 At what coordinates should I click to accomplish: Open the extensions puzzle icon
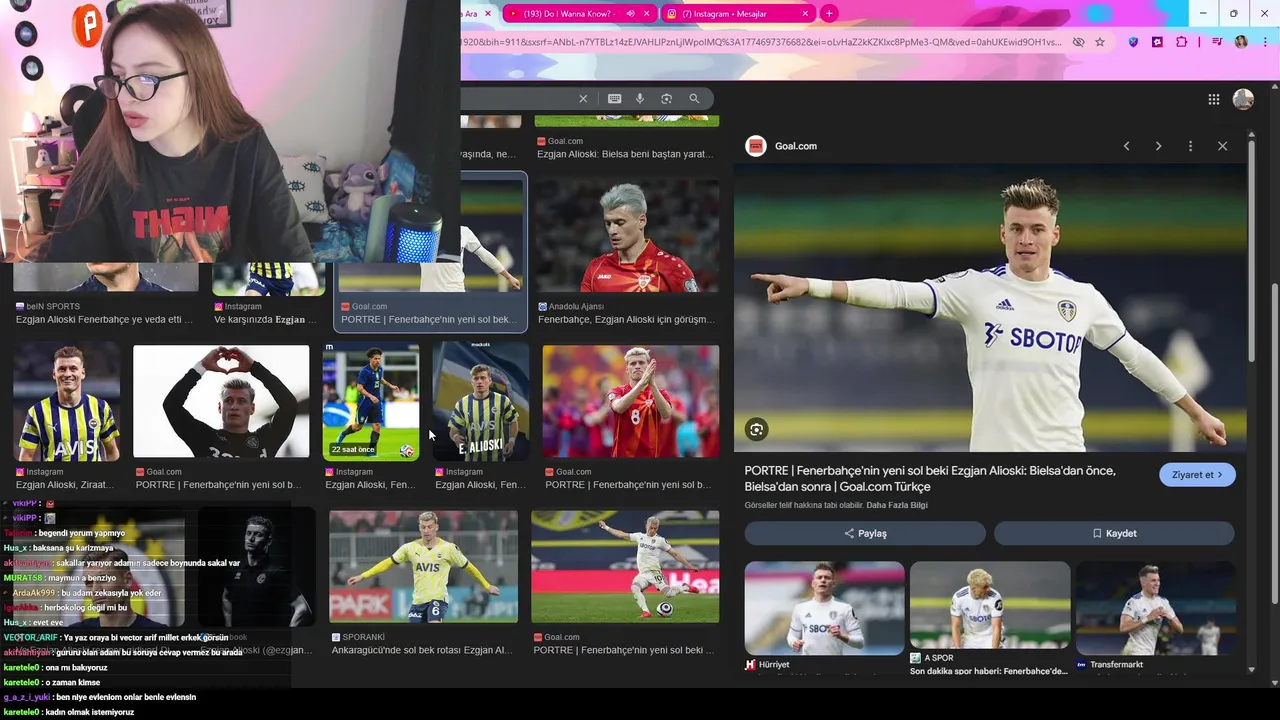pos(1182,42)
